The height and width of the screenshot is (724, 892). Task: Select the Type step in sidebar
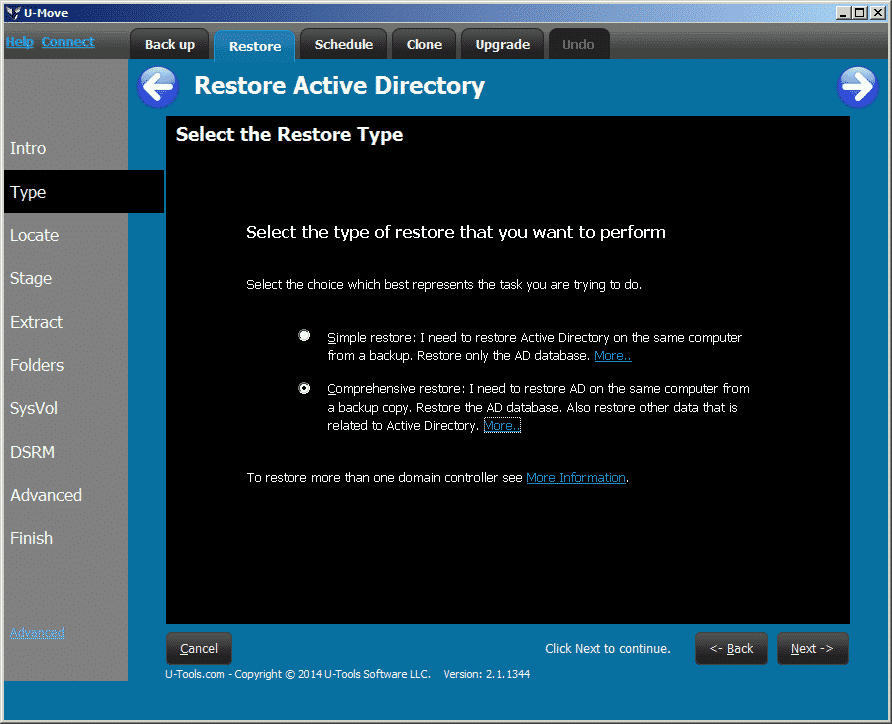(84, 192)
